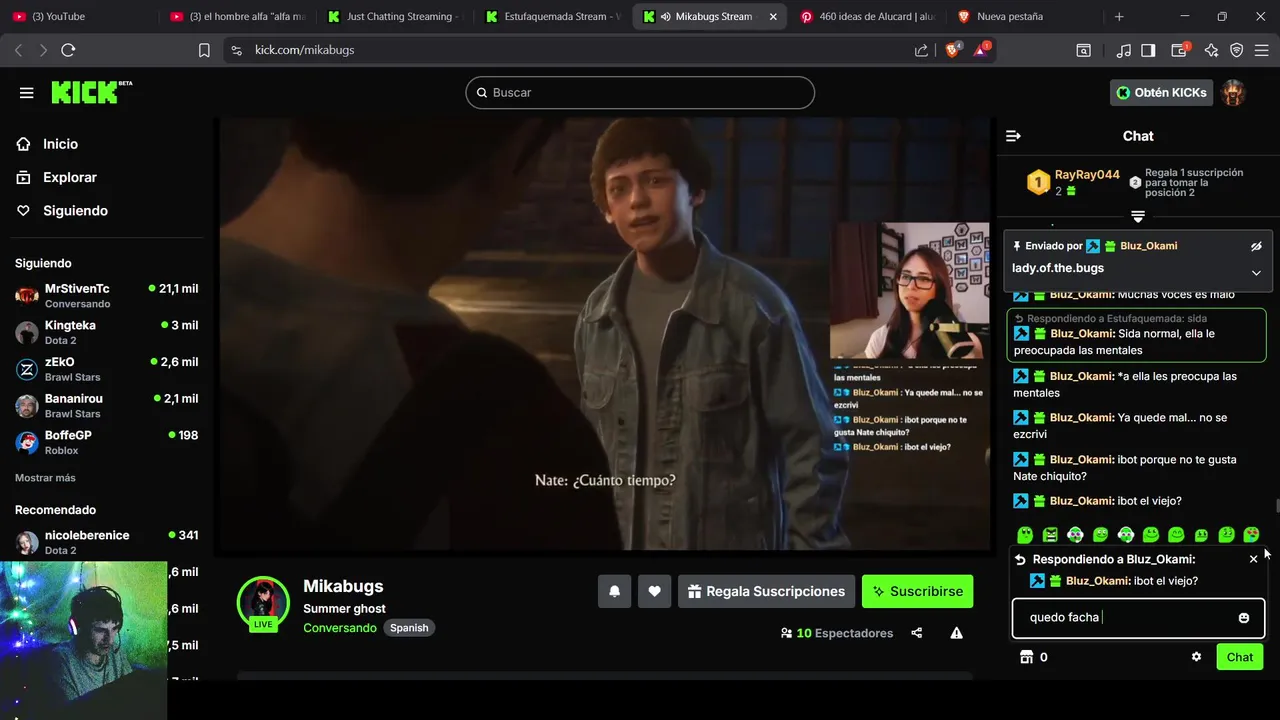Click the address bar with kick.com/mikabugs
This screenshot has height=720, width=1280.
(x=570, y=50)
